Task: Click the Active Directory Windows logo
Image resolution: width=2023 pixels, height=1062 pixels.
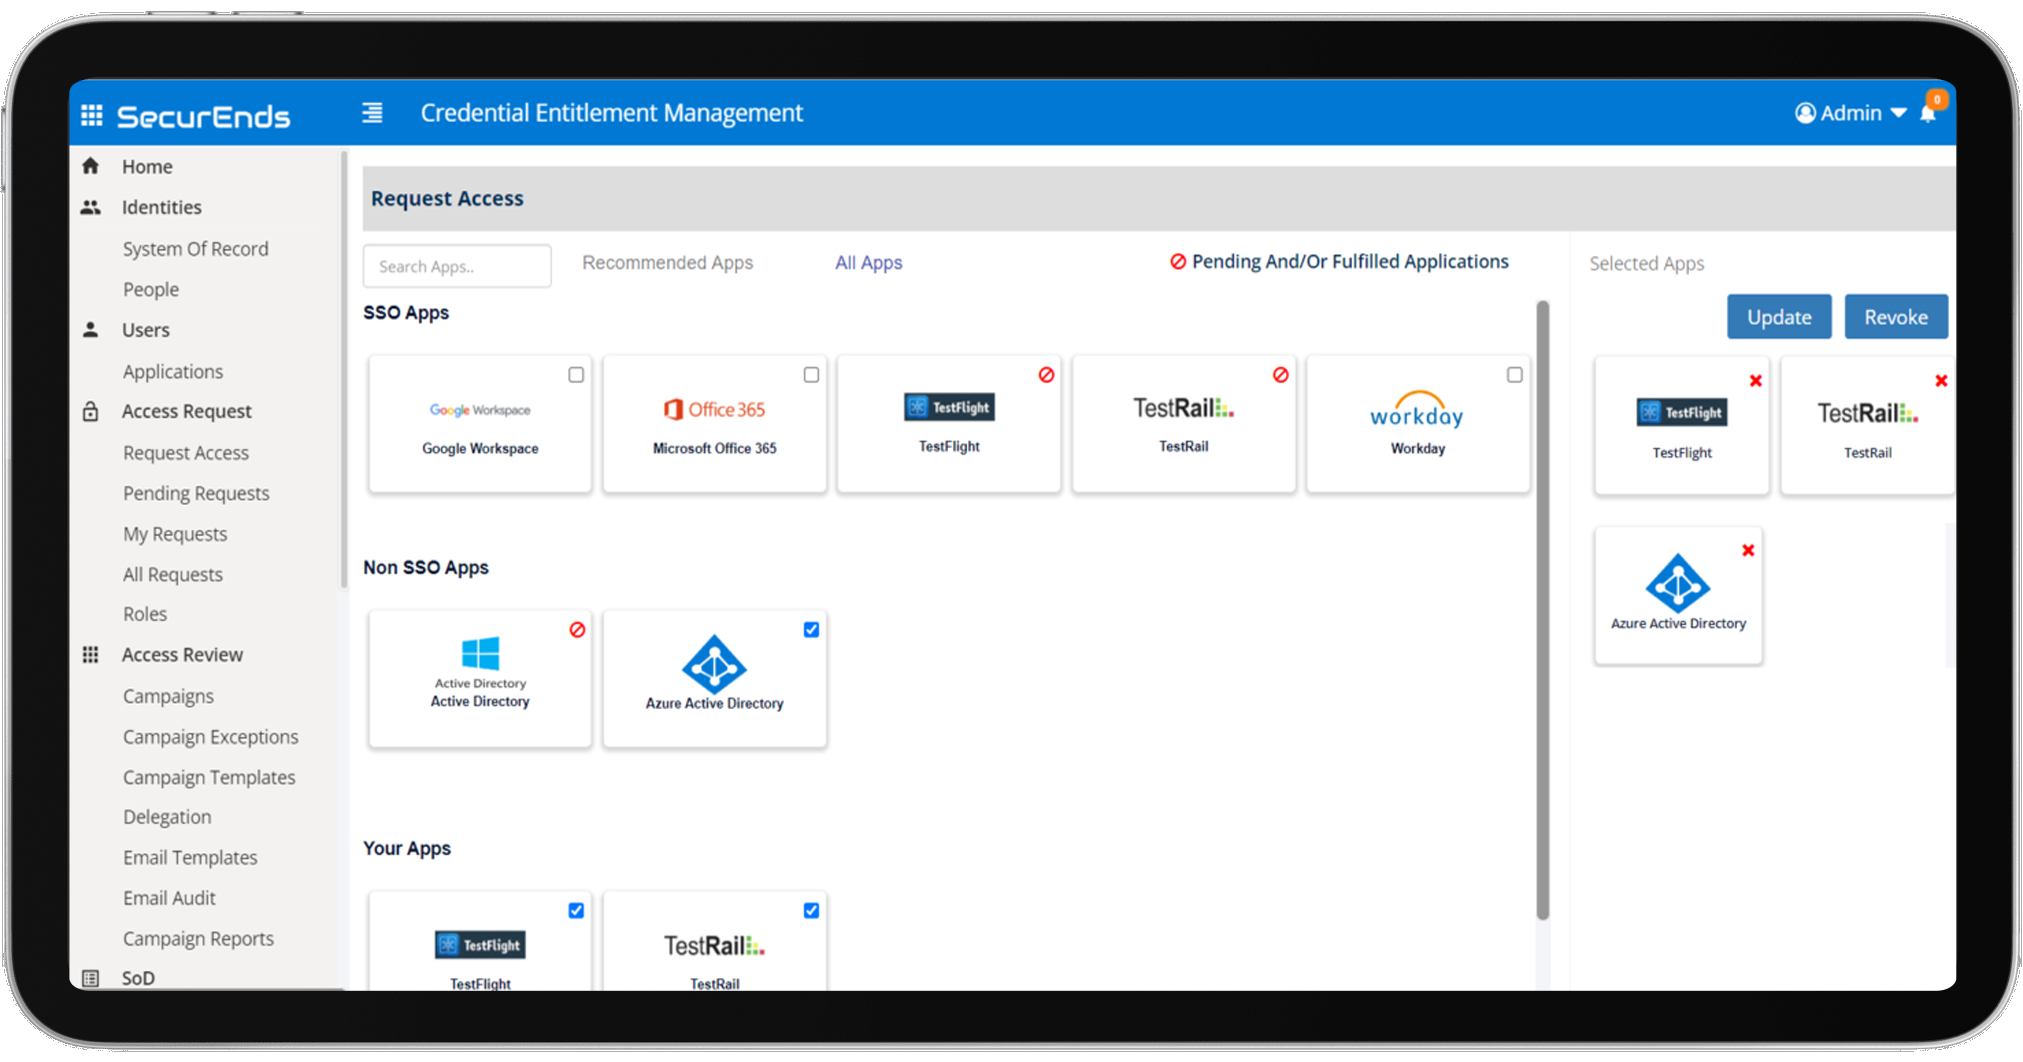Action: [480, 654]
